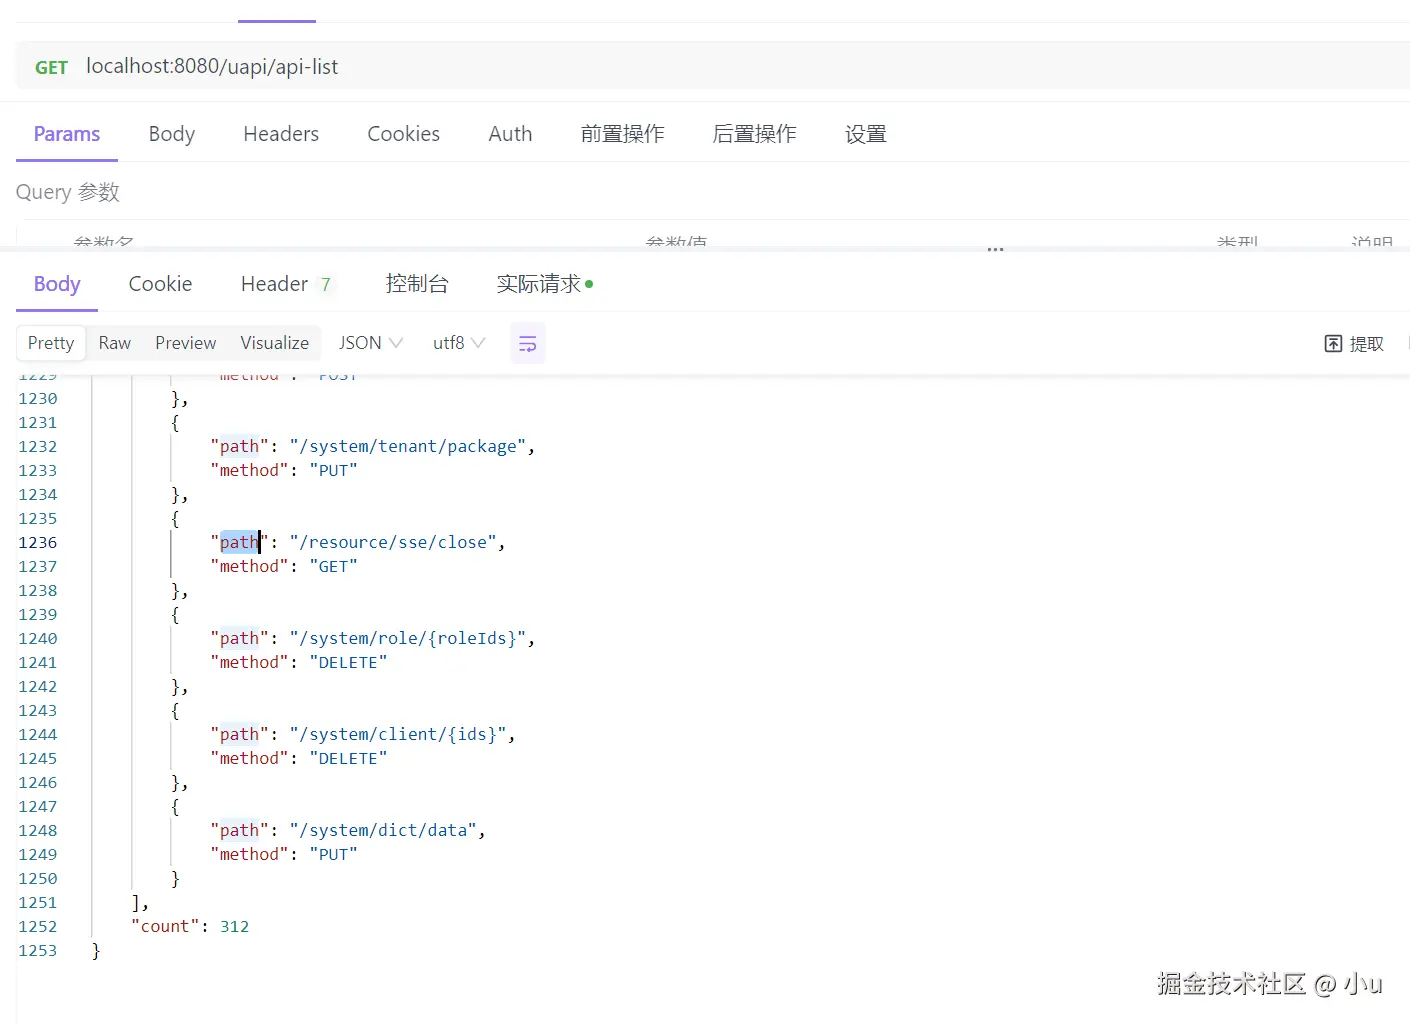Click the "/resource/sse/close" value
The width and height of the screenshot is (1410, 1024).
pos(393,542)
